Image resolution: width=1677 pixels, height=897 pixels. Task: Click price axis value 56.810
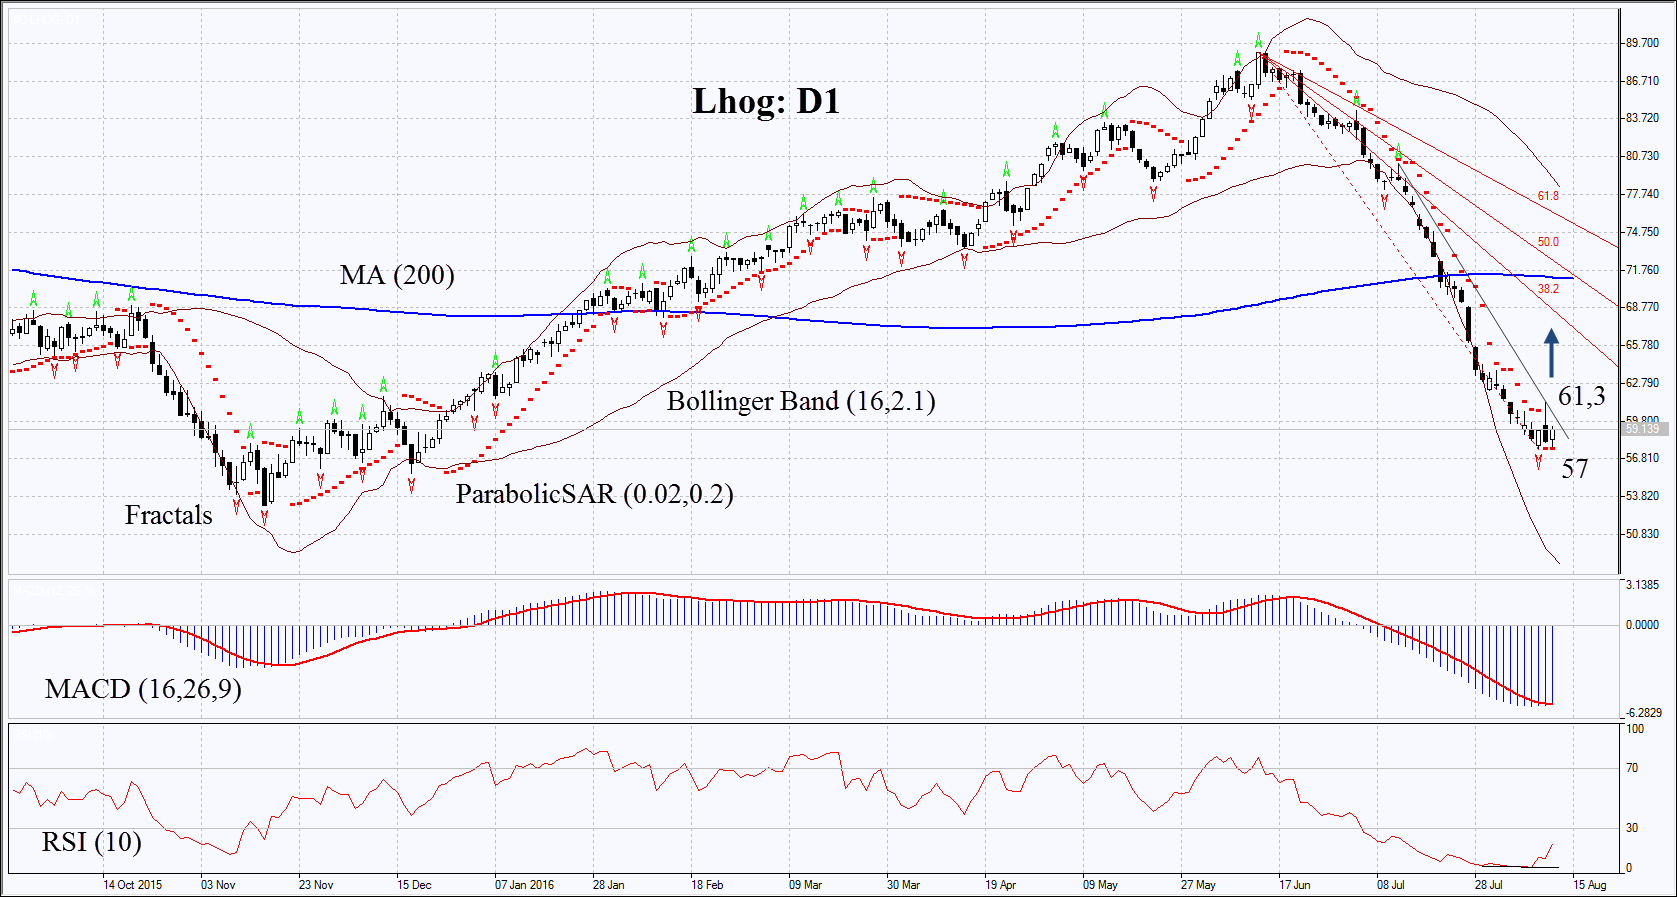1642,458
